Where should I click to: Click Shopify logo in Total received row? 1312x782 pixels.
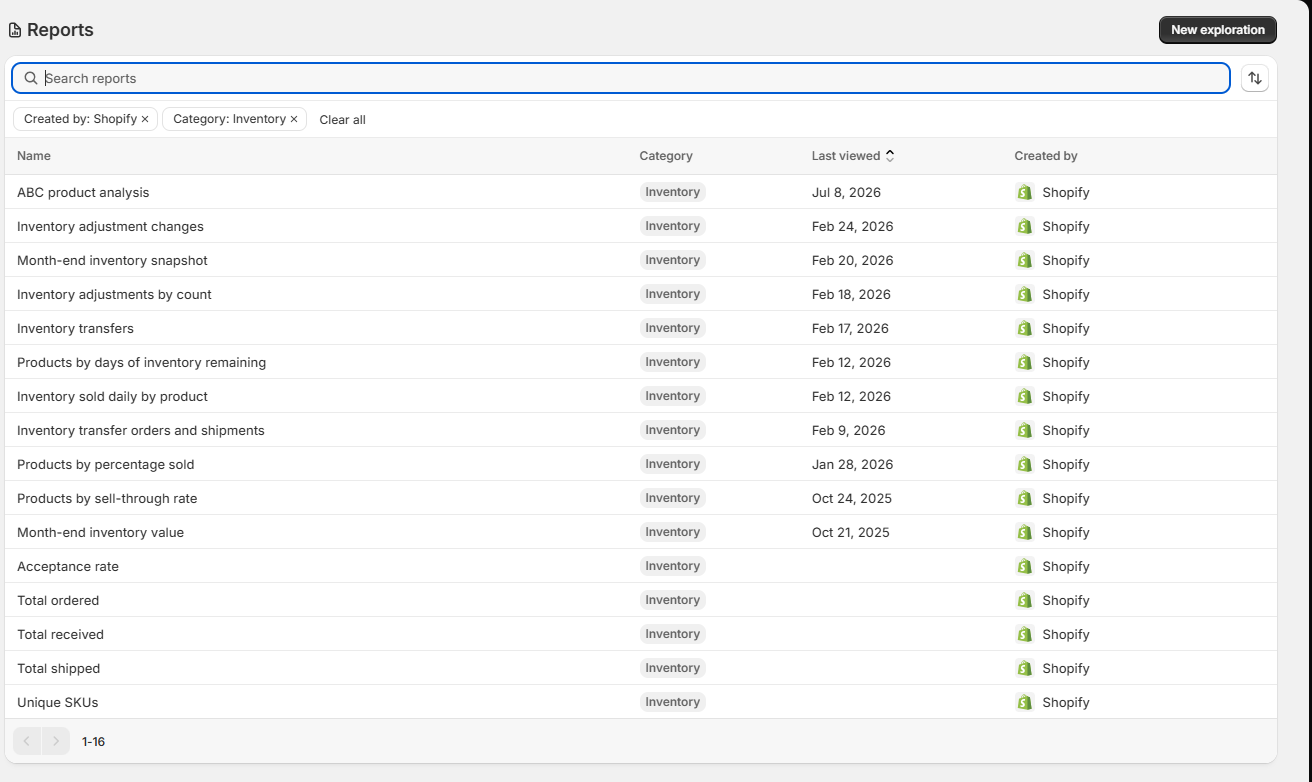pos(1024,634)
